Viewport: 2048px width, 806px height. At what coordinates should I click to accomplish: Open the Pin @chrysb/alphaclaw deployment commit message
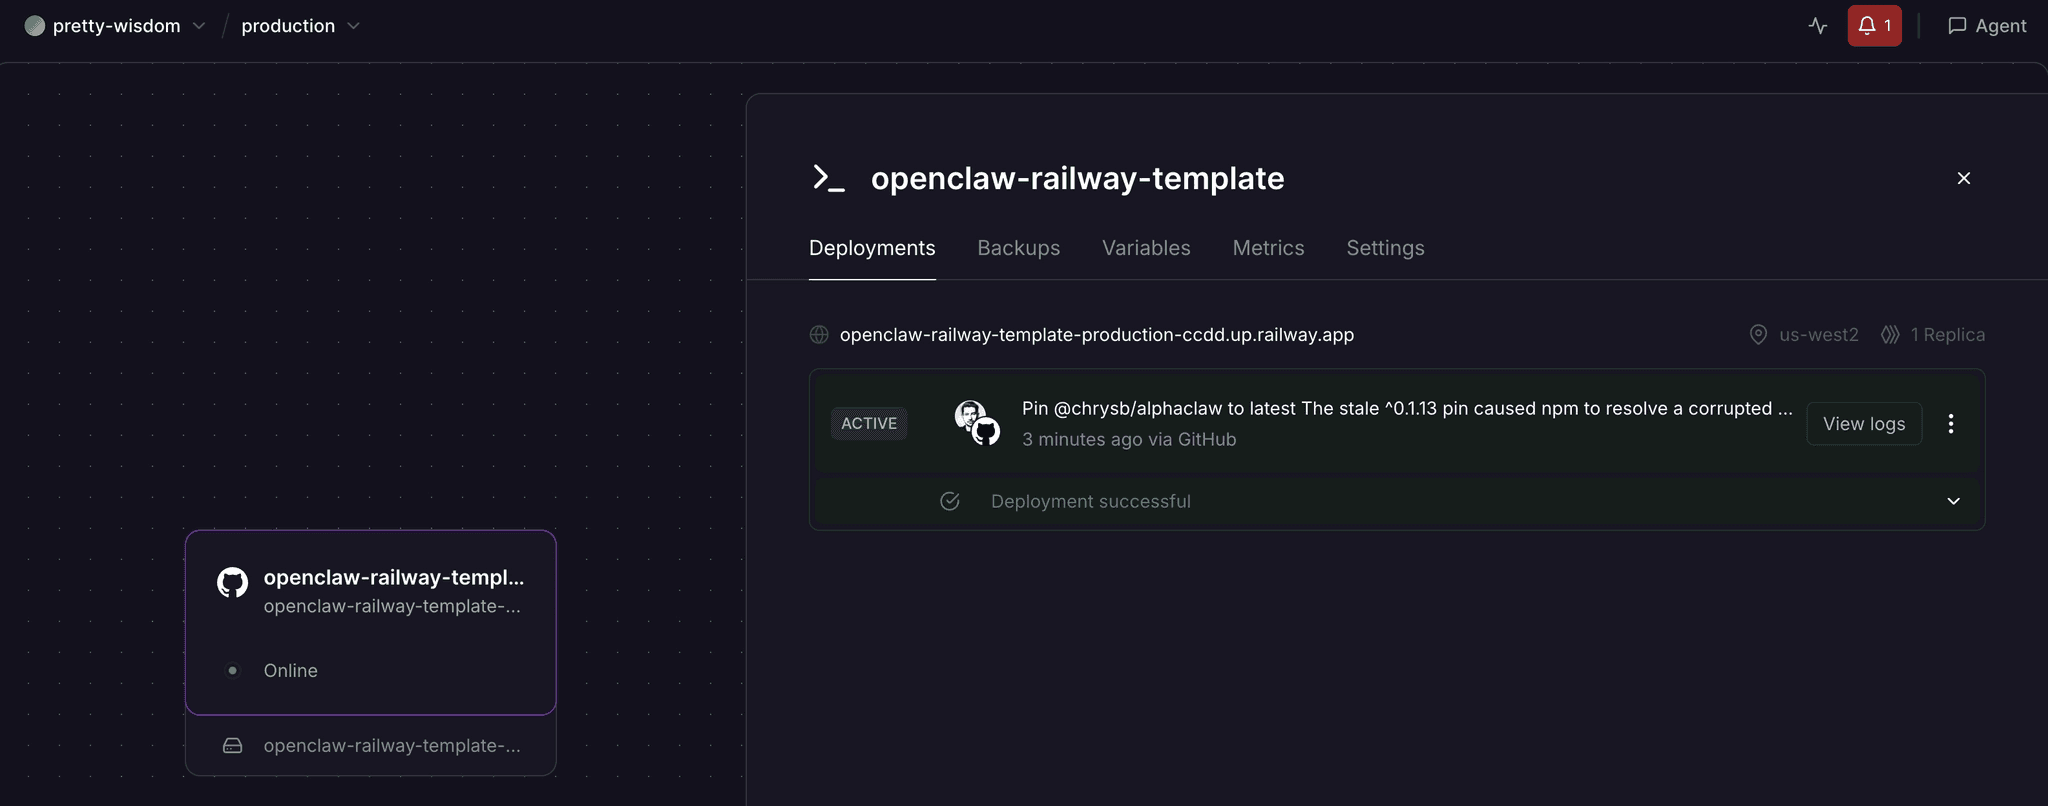[x=1407, y=408]
